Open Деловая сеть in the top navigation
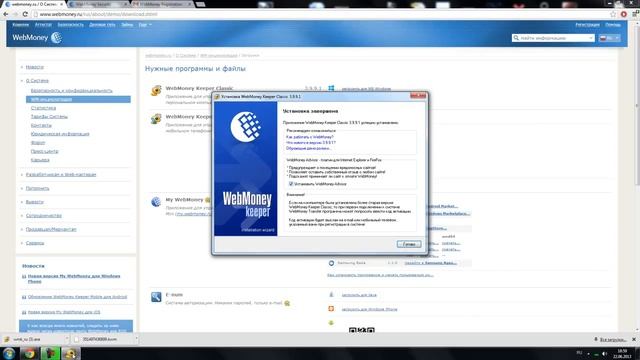640x360 pixels. (x=102, y=25)
